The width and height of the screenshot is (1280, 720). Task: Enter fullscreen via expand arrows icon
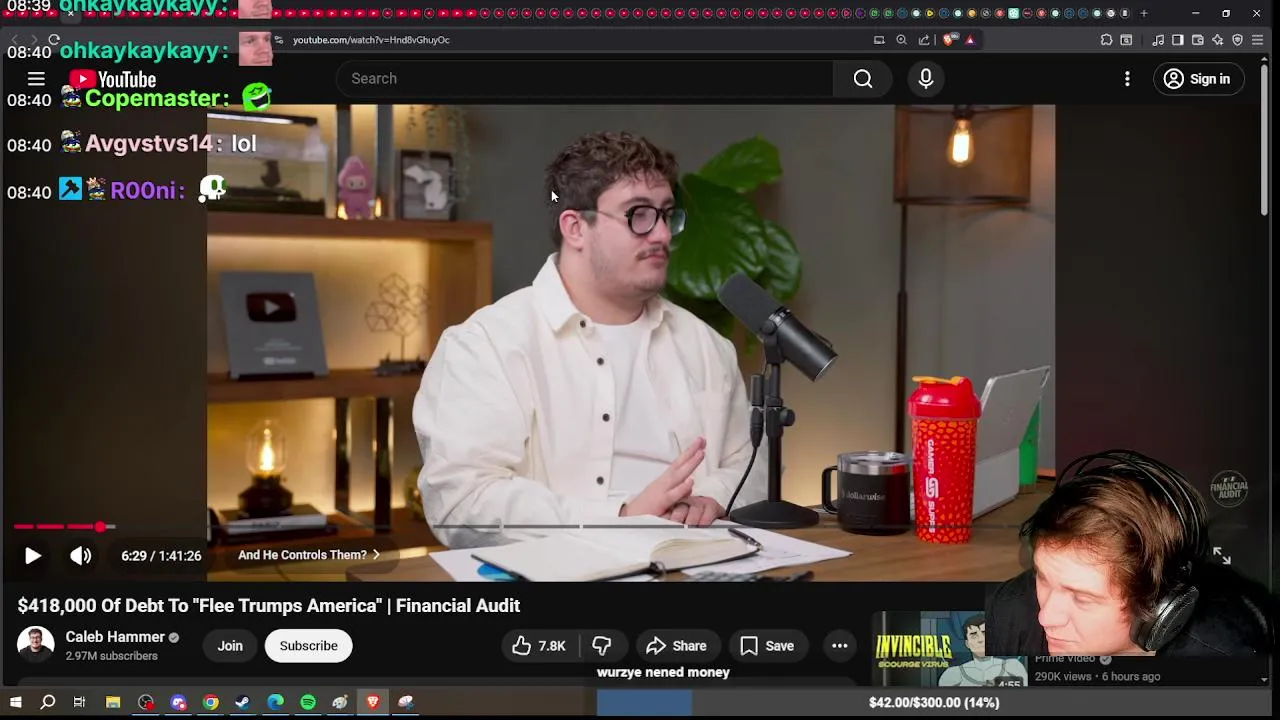(1222, 556)
